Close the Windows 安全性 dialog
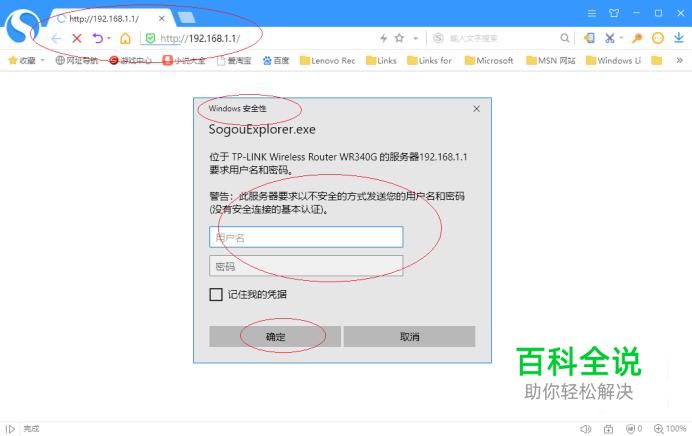Screen dimensions: 692x436 pos(476,109)
